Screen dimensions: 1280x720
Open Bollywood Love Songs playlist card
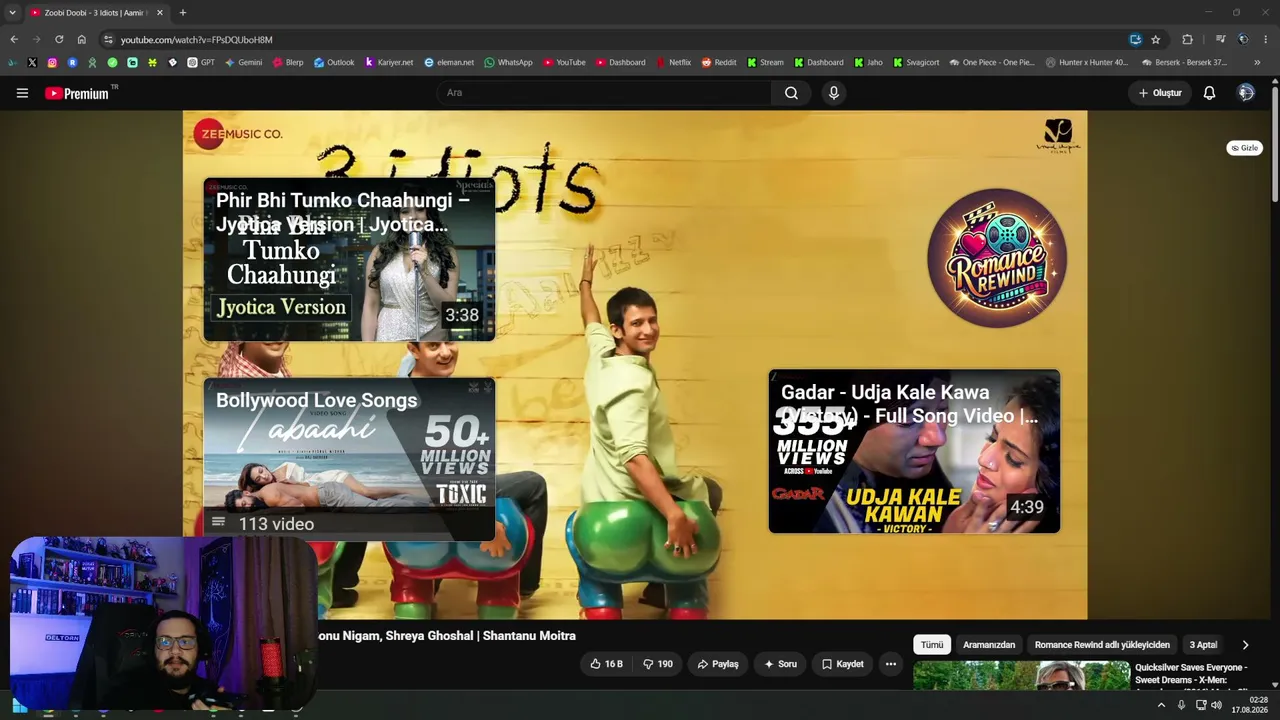(x=349, y=460)
